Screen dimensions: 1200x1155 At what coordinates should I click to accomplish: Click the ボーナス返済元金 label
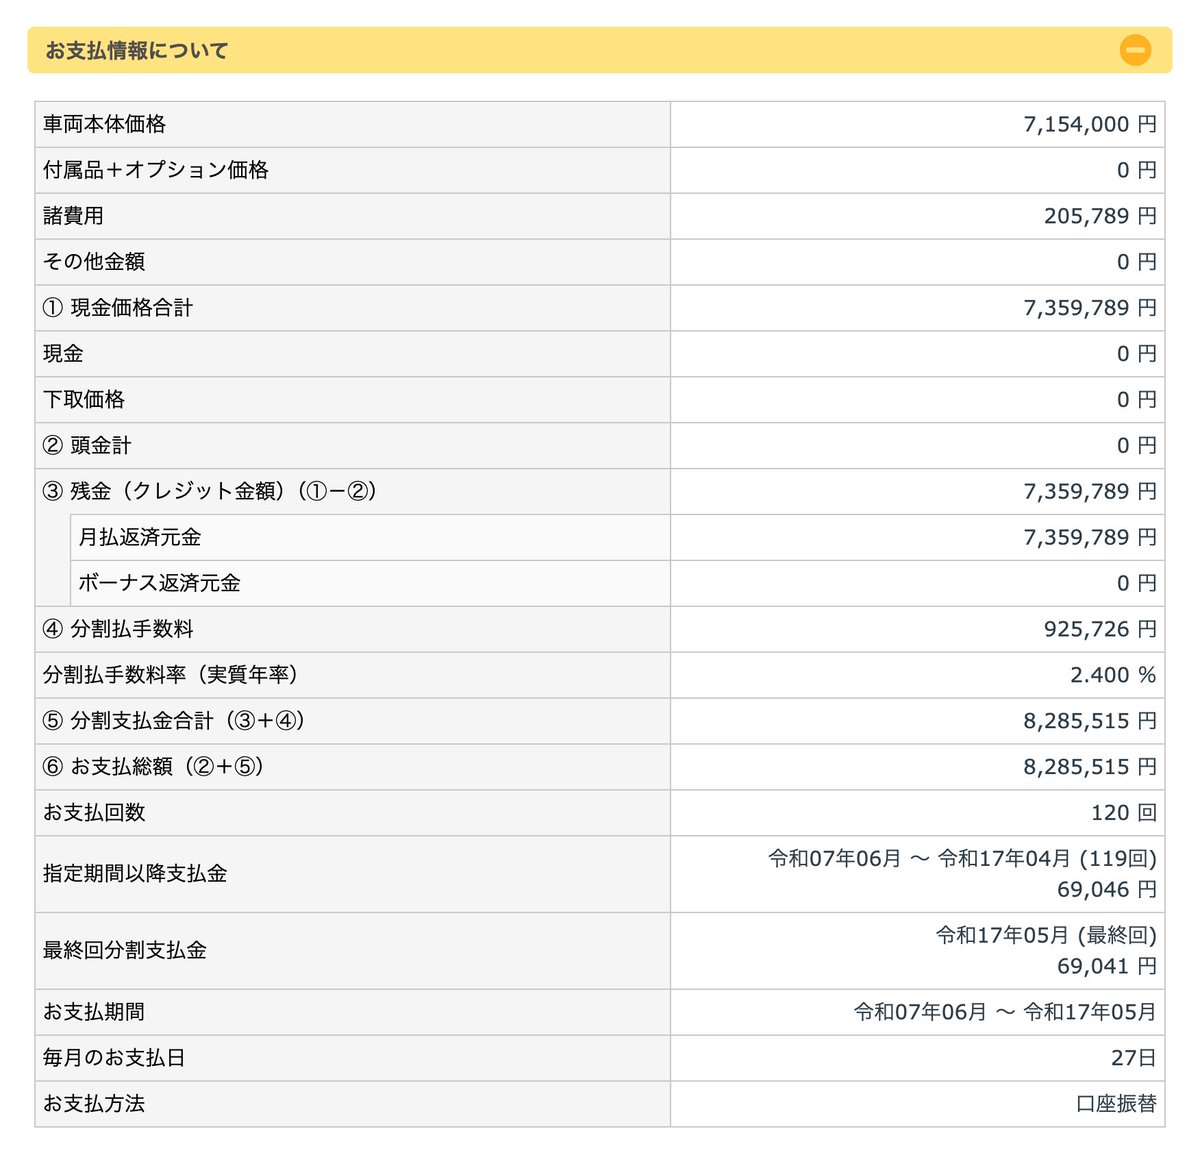[160, 583]
